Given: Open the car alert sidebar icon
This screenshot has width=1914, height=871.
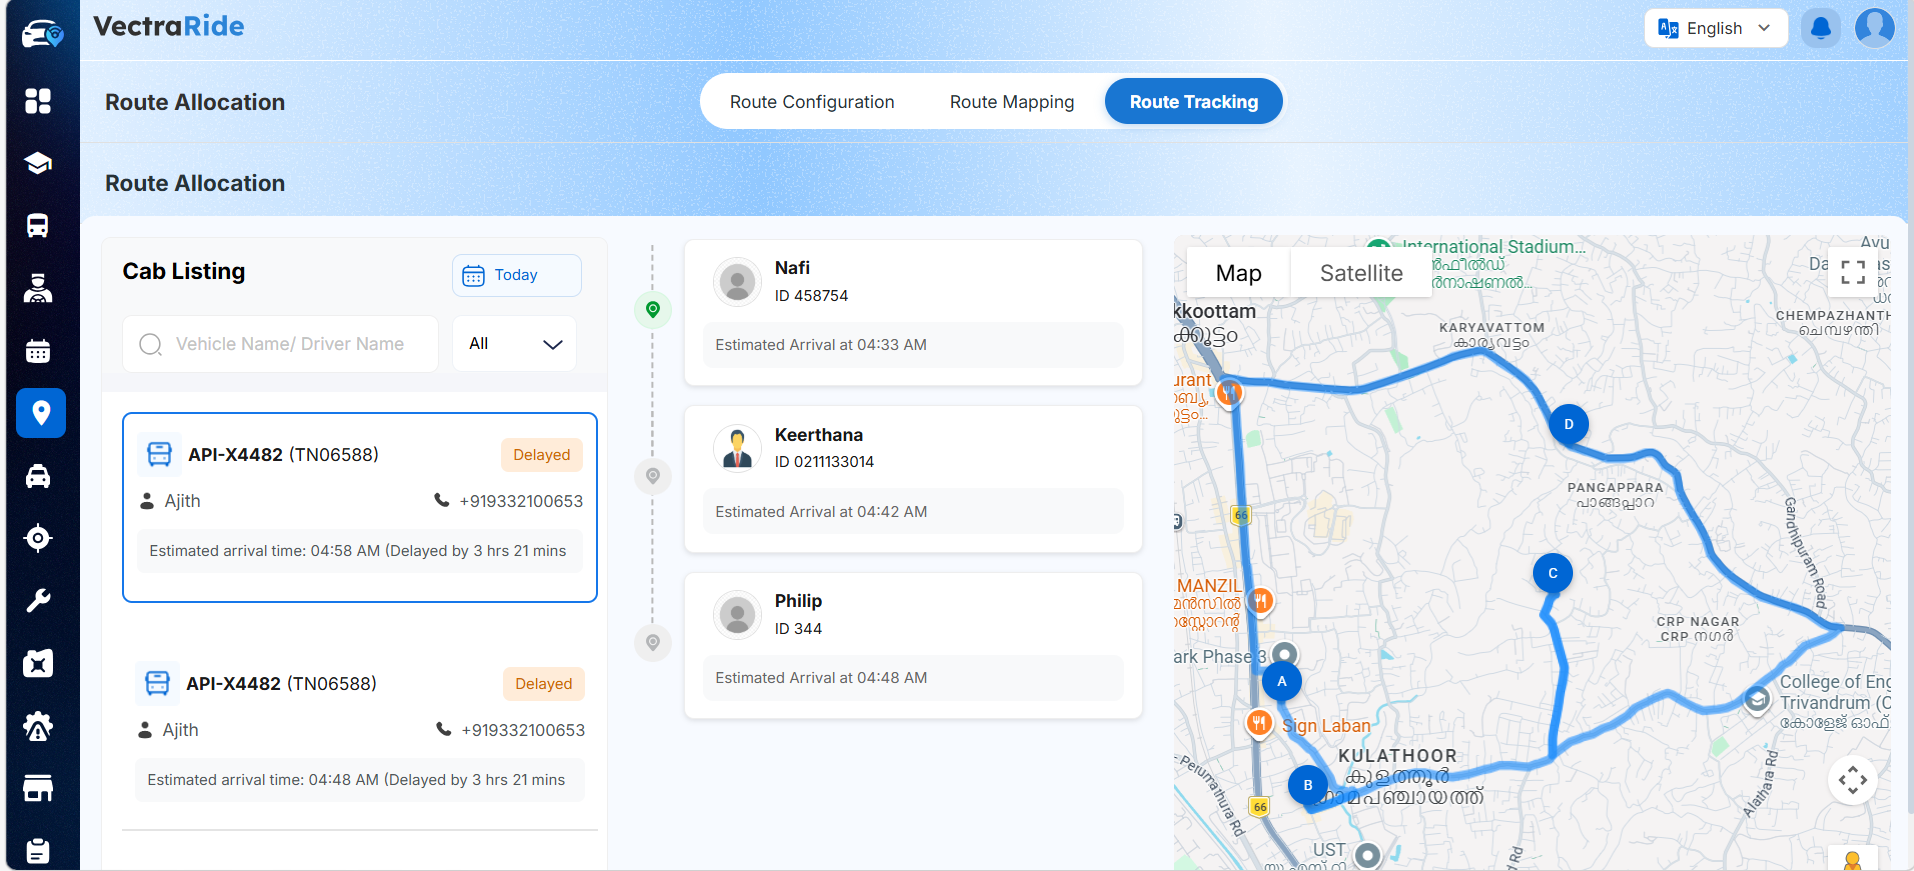Looking at the screenshot, I should [38, 726].
